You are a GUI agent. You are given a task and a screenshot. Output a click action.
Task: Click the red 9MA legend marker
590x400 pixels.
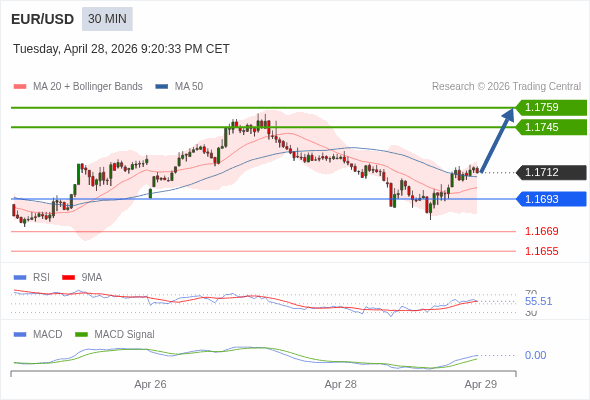(x=68, y=278)
